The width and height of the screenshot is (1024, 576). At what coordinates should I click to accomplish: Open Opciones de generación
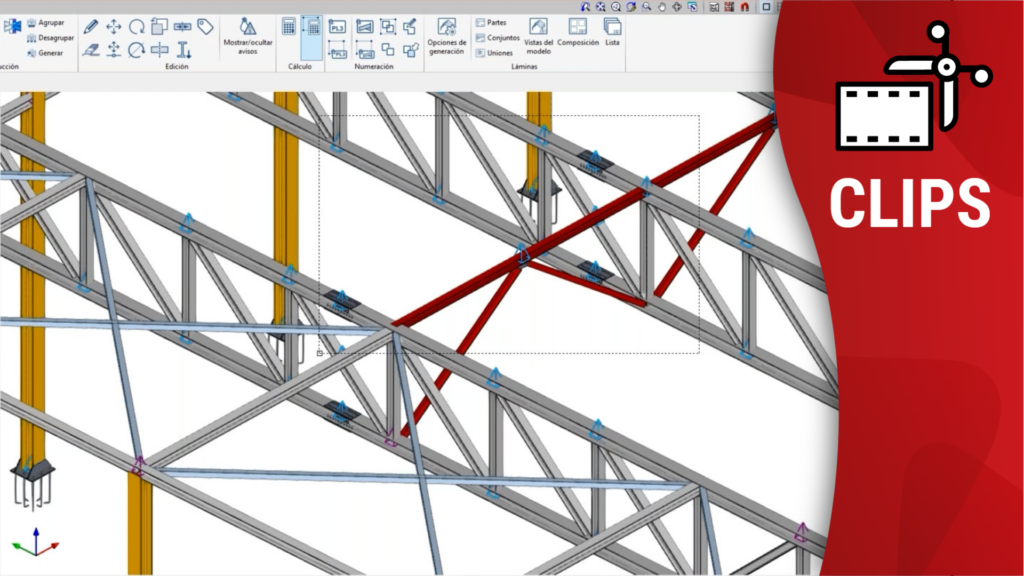pos(447,36)
